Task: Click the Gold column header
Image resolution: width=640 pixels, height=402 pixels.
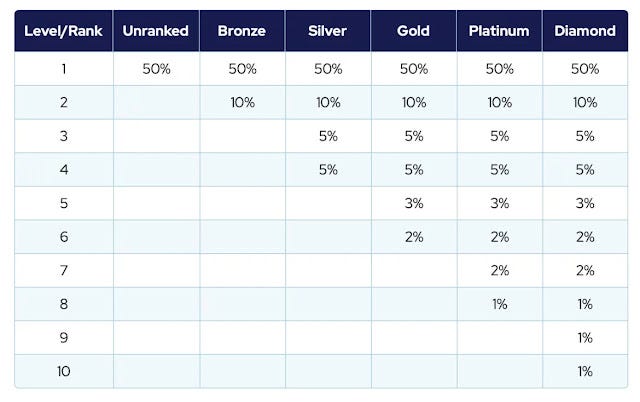Action: pos(414,31)
